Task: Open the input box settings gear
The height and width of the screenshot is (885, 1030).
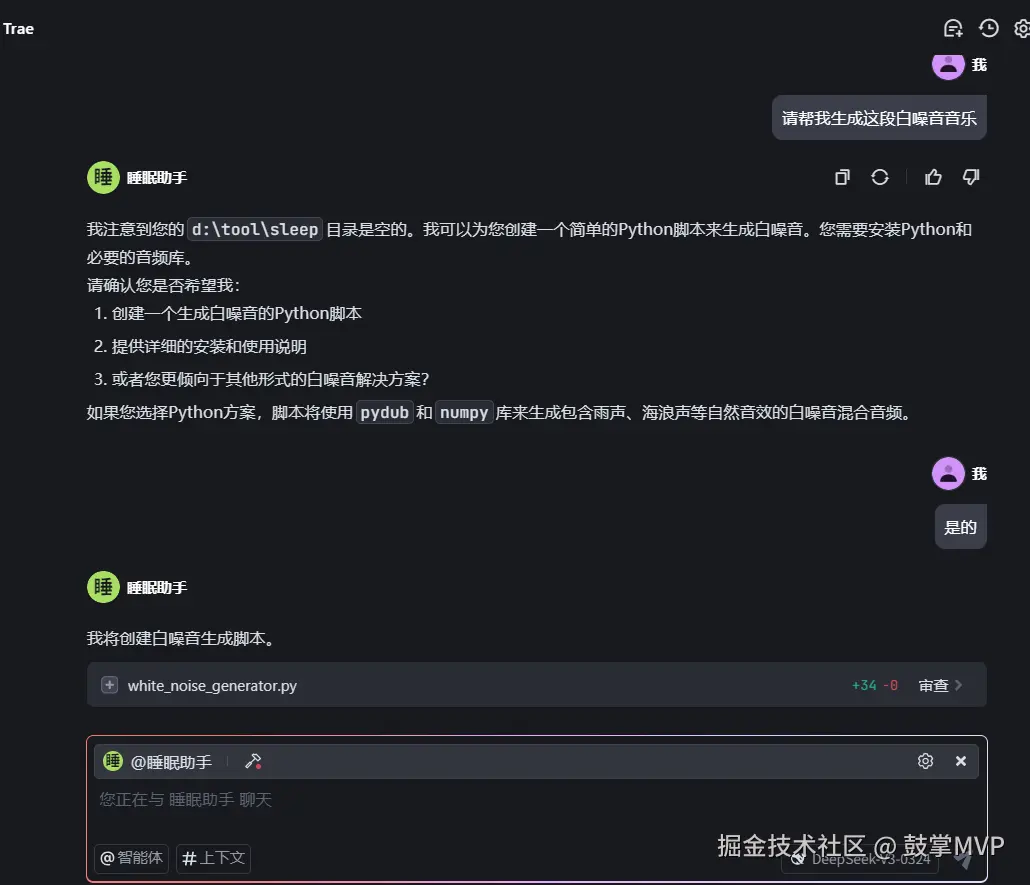Action: [x=925, y=761]
